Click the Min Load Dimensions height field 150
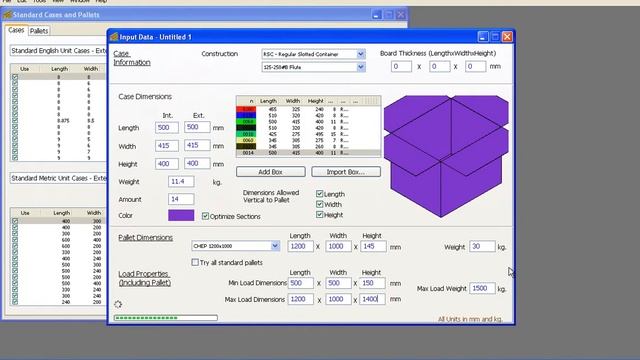Image resolution: width=640 pixels, height=360 pixels. coord(372,283)
